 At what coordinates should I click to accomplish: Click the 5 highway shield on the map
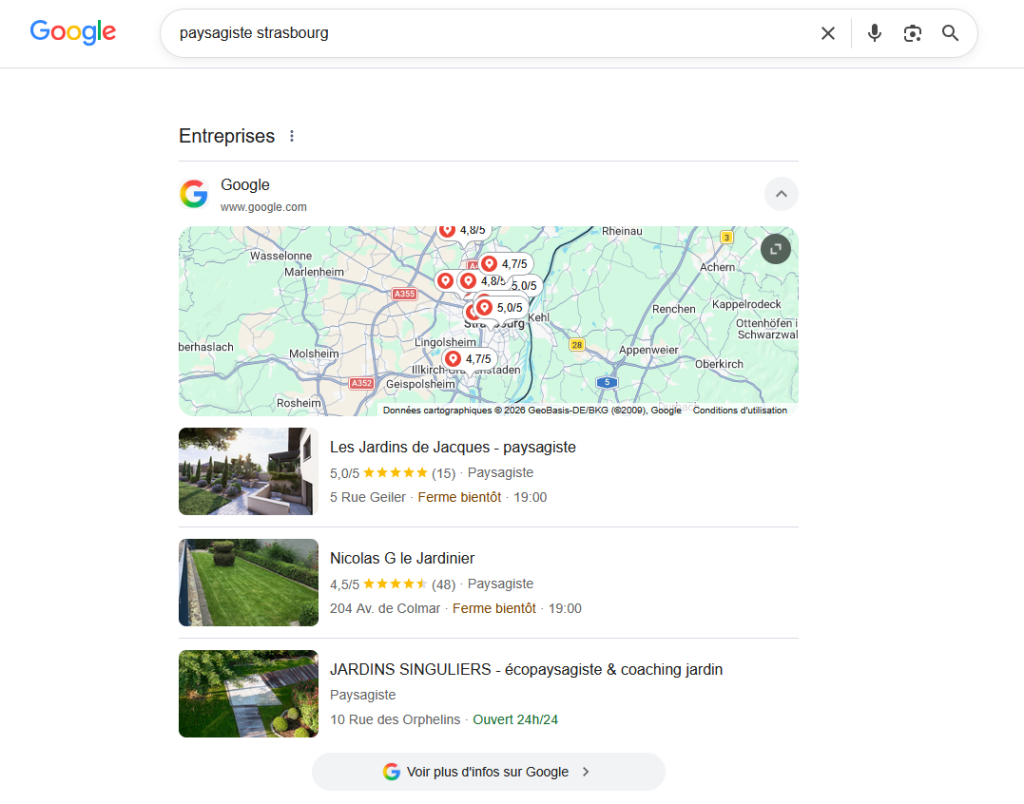[607, 382]
